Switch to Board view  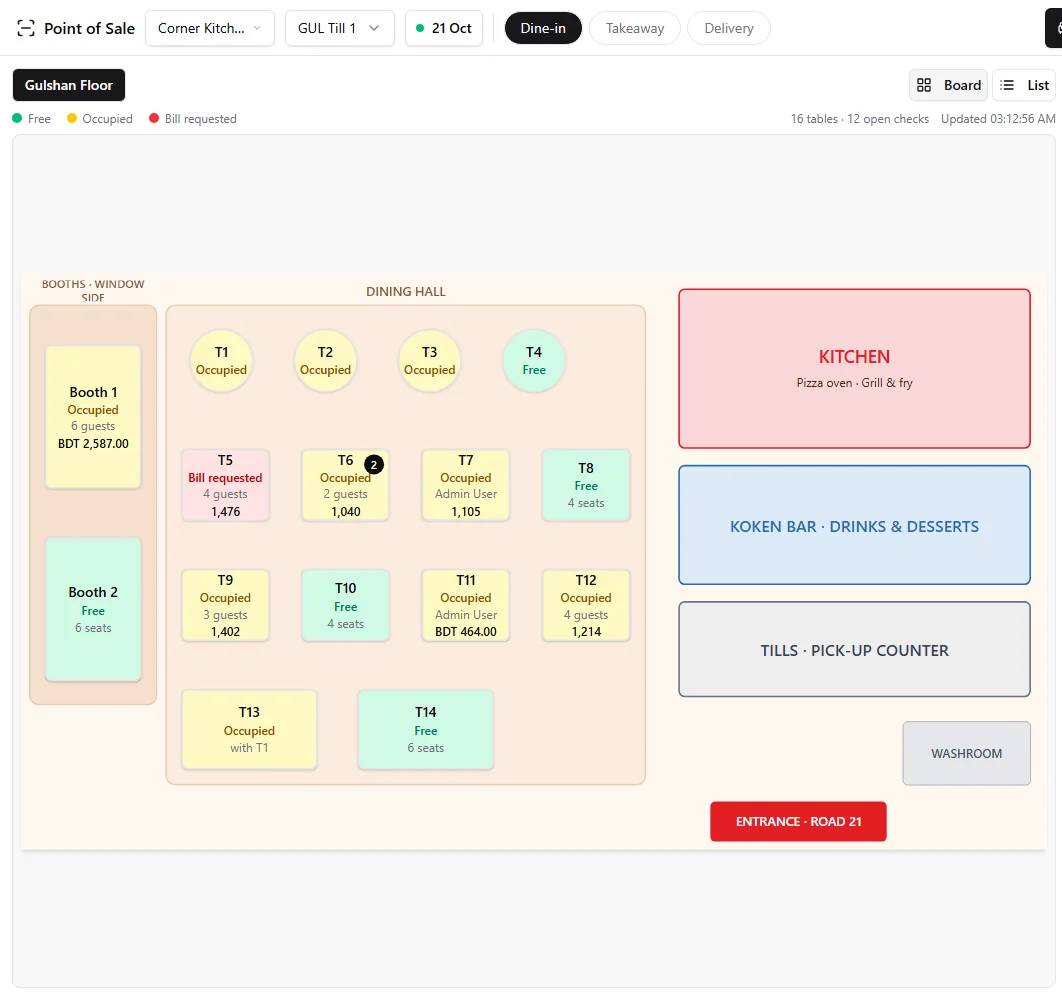(x=948, y=85)
